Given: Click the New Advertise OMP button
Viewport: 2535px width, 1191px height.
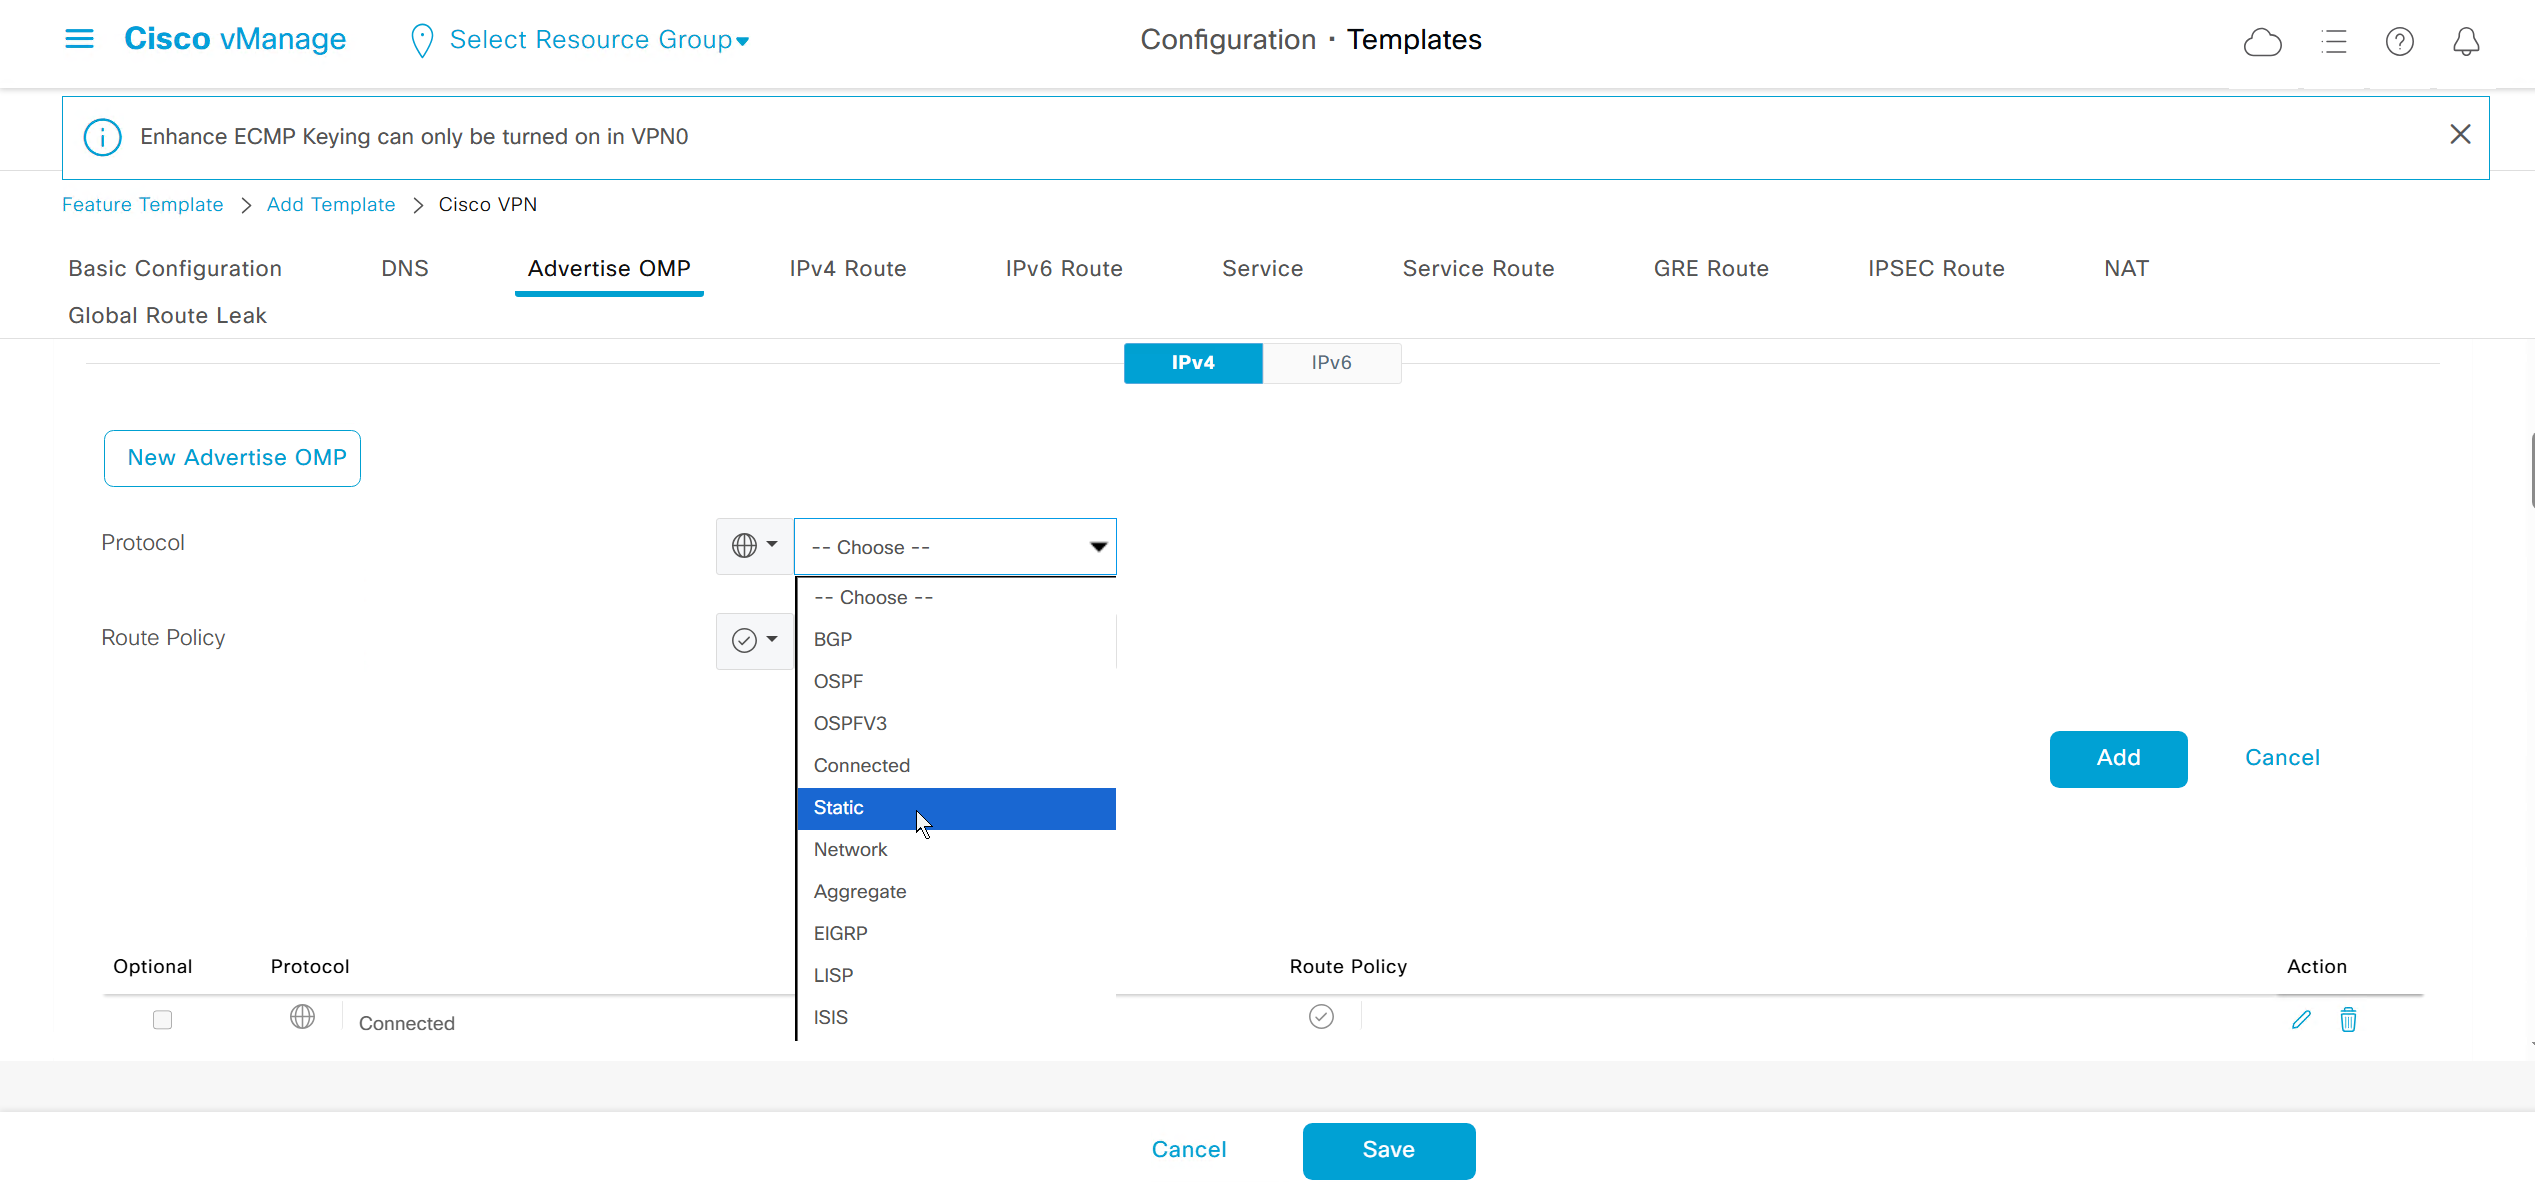Looking at the screenshot, I should click(x=232, y=458).
